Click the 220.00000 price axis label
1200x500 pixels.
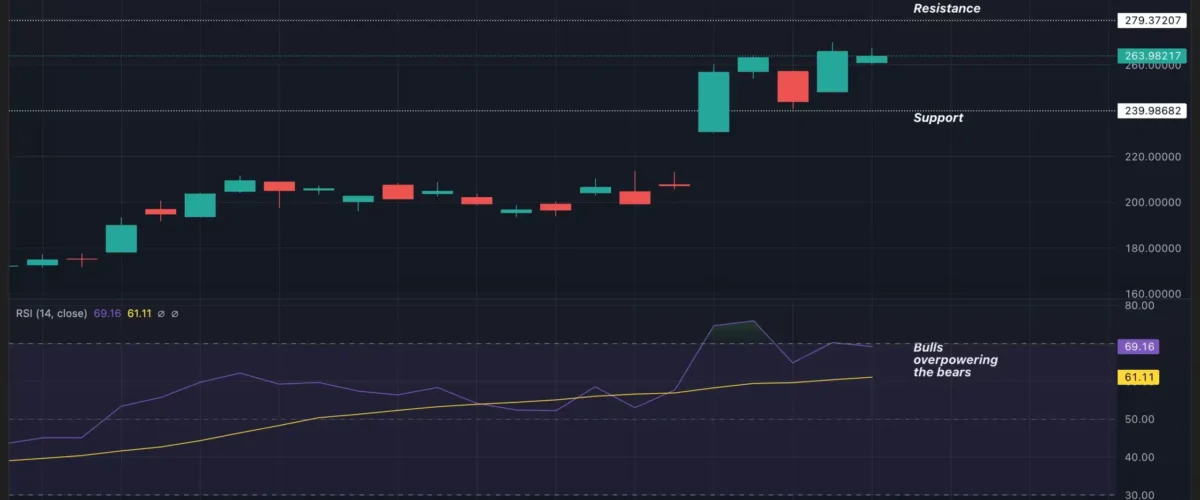tap(1151, 157)
